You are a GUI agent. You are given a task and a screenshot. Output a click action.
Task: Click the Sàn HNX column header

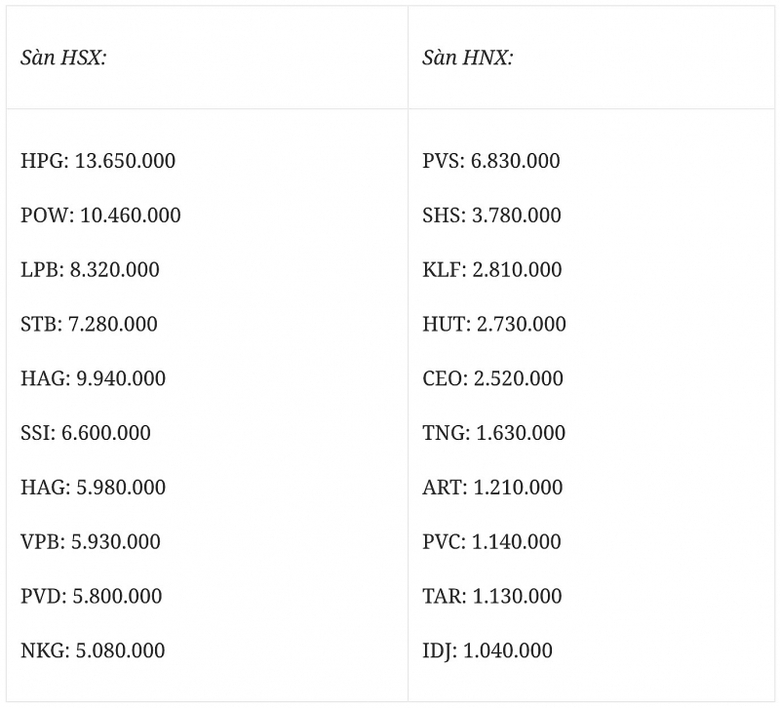467,58
